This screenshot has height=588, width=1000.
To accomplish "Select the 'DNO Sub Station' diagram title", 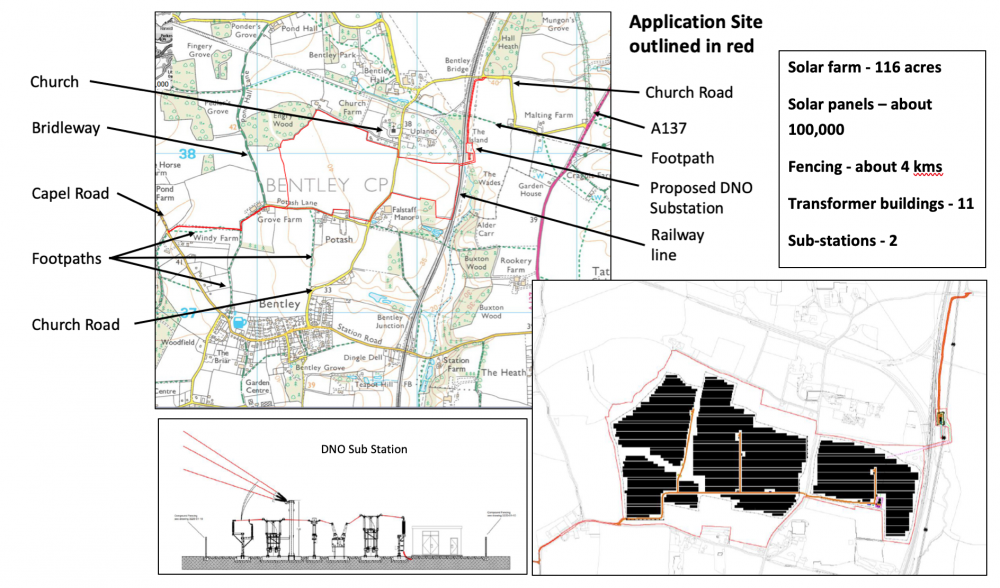I will point(364,449).
